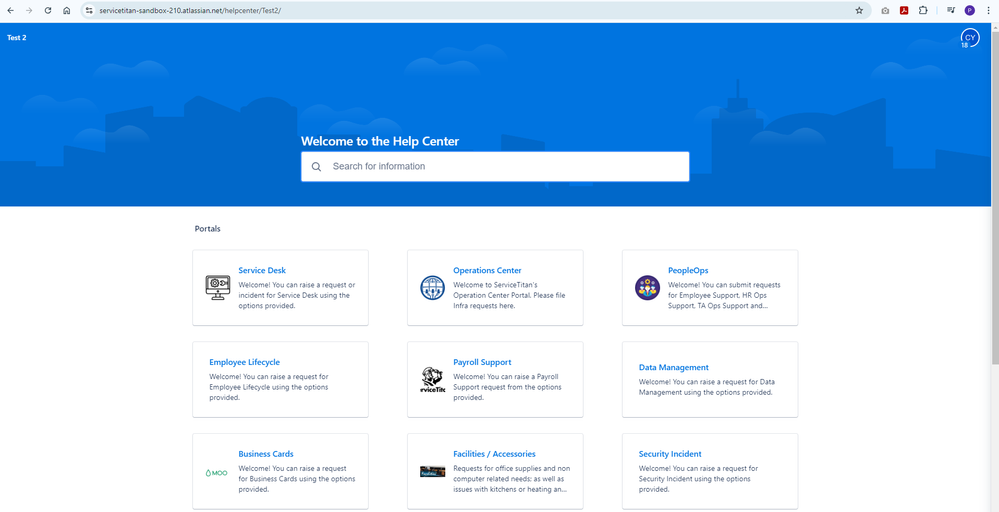Click the Facilities / Accessories thumbnail icon

(433, 472)
